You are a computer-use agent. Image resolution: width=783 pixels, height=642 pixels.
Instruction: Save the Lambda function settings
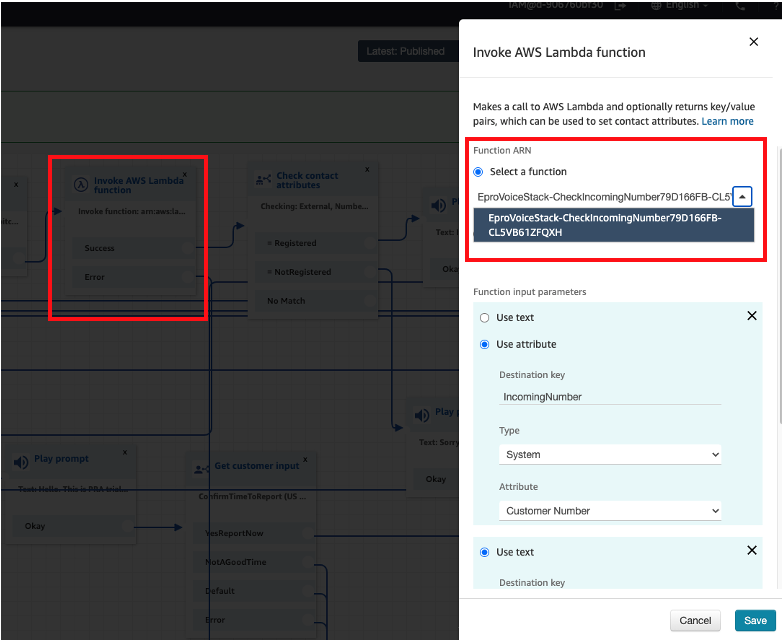point(755,621)
